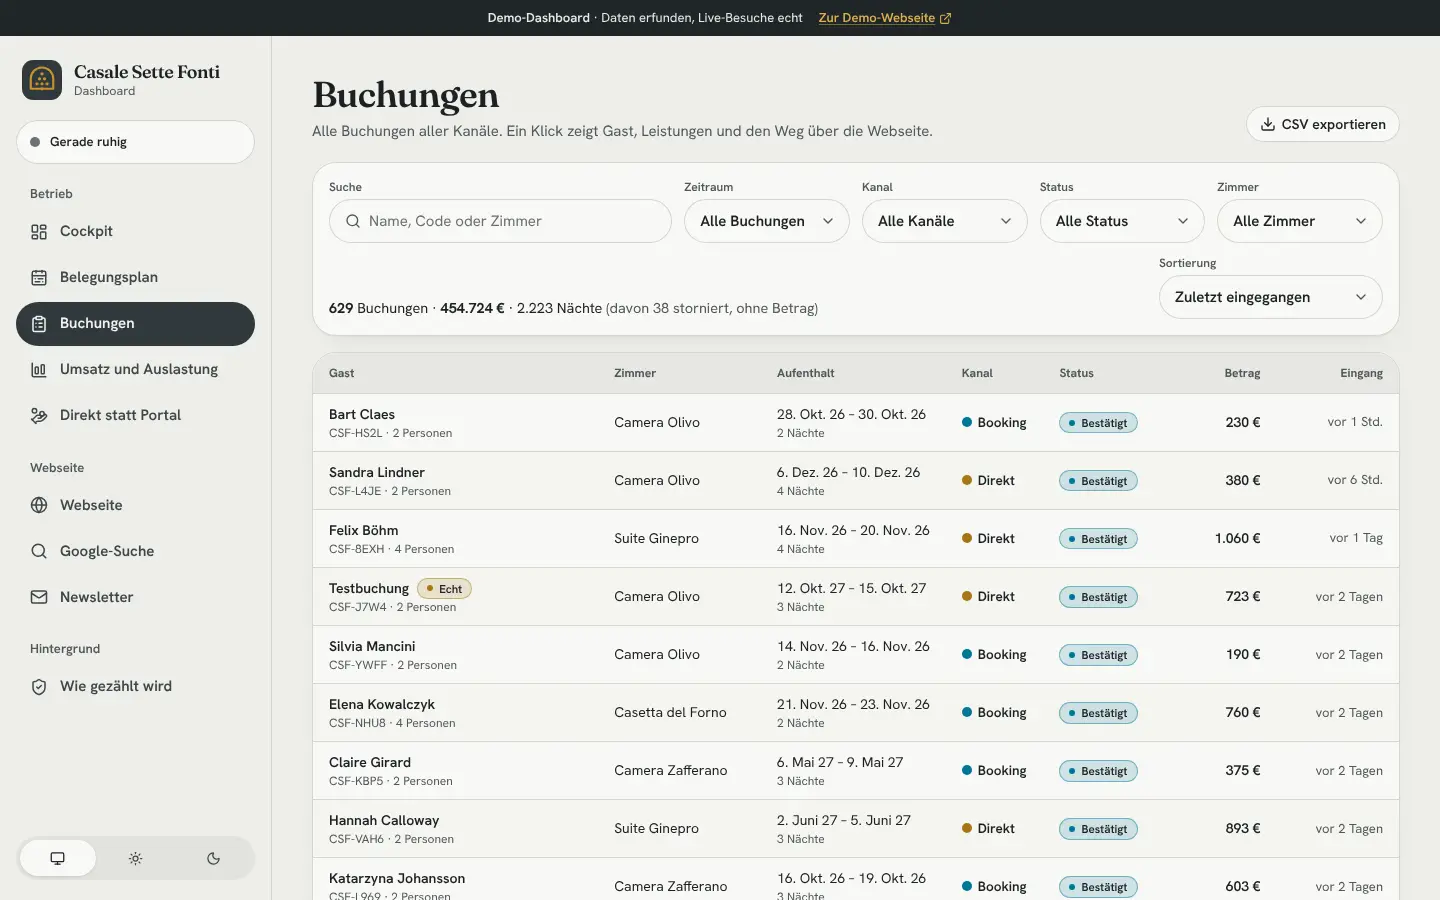Image resolution: width=1440 pixels, height=900 pixels.
Task: Open the Zuletzt eingegangen sorting dropdown
Action: 1270,297
